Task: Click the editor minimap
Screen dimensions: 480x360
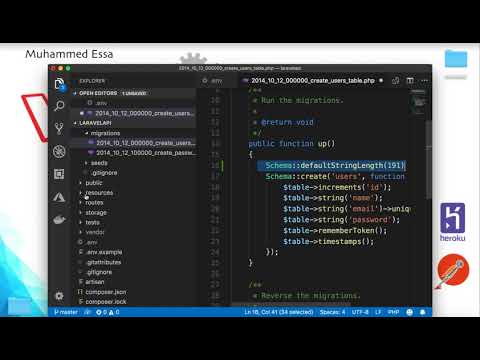Action: coord(419,102)
